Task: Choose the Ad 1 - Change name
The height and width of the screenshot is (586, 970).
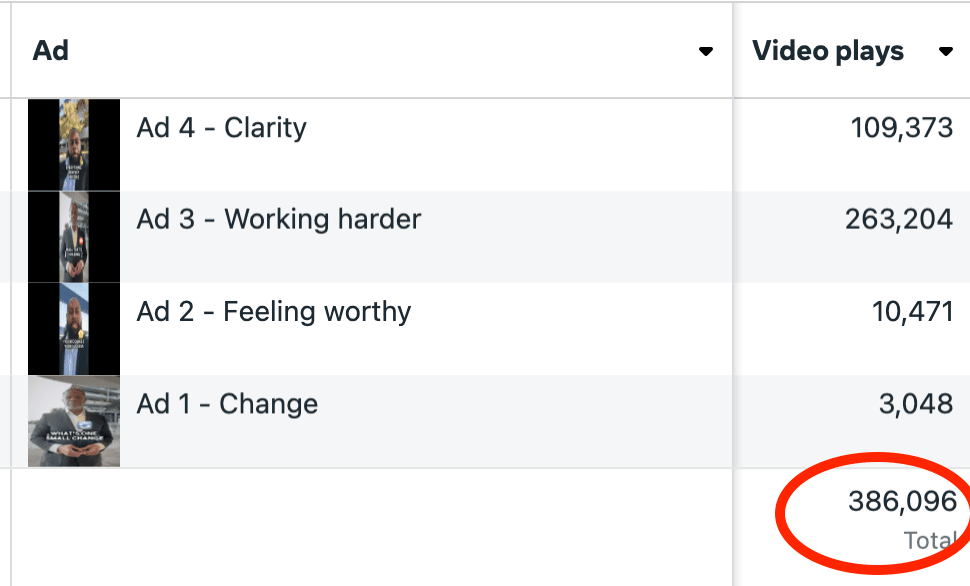Action: coord(227,404)
